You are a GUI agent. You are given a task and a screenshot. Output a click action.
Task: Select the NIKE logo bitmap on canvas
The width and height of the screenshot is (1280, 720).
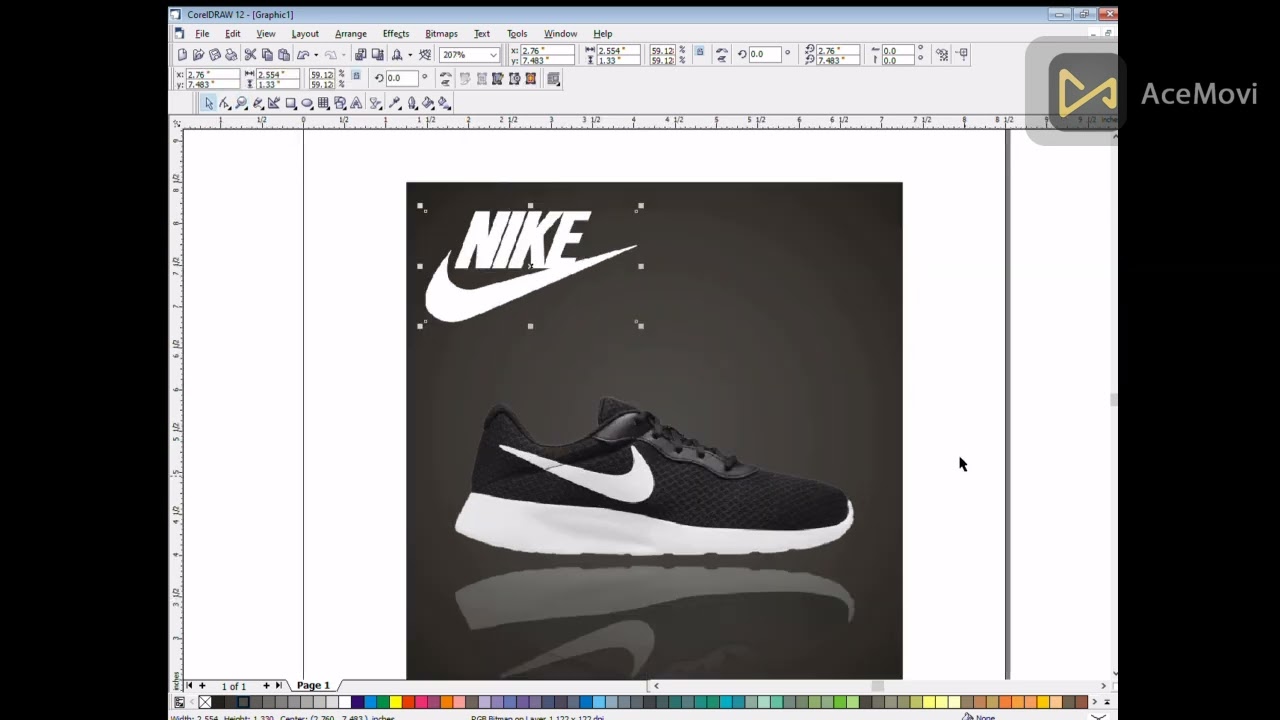click(530, 266)
